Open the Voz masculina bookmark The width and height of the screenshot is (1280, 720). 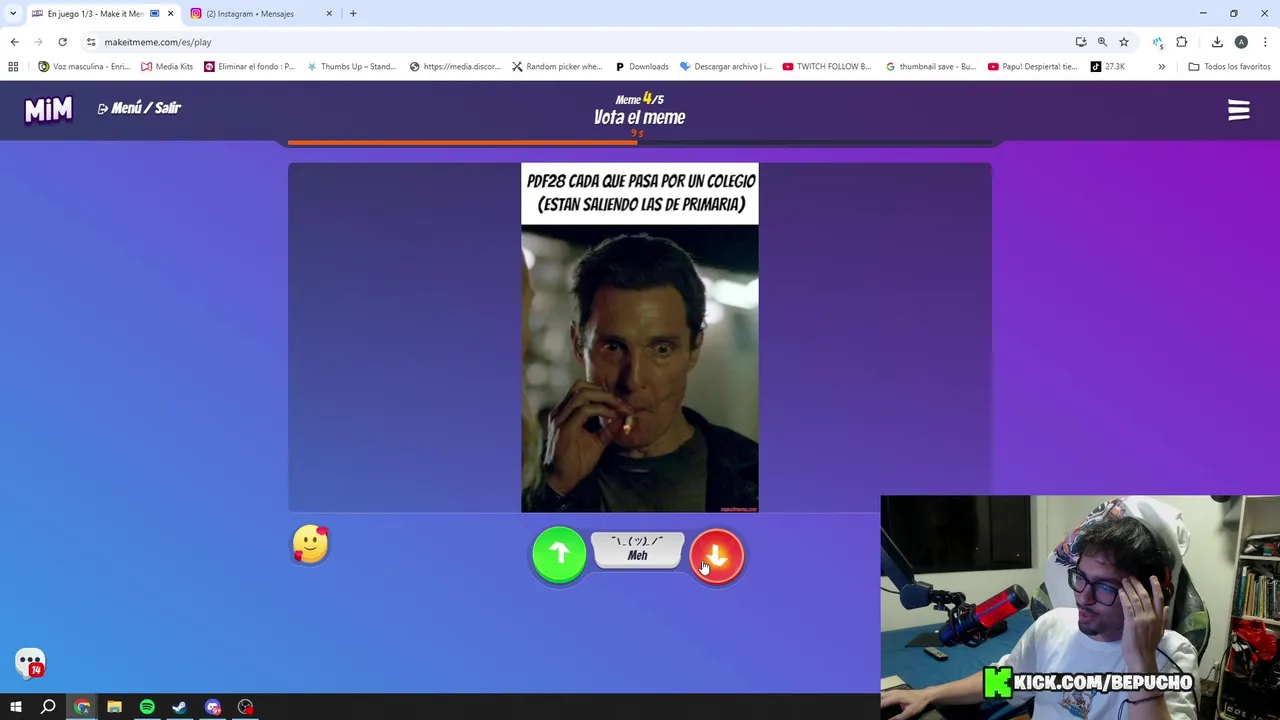pos(84,67)
